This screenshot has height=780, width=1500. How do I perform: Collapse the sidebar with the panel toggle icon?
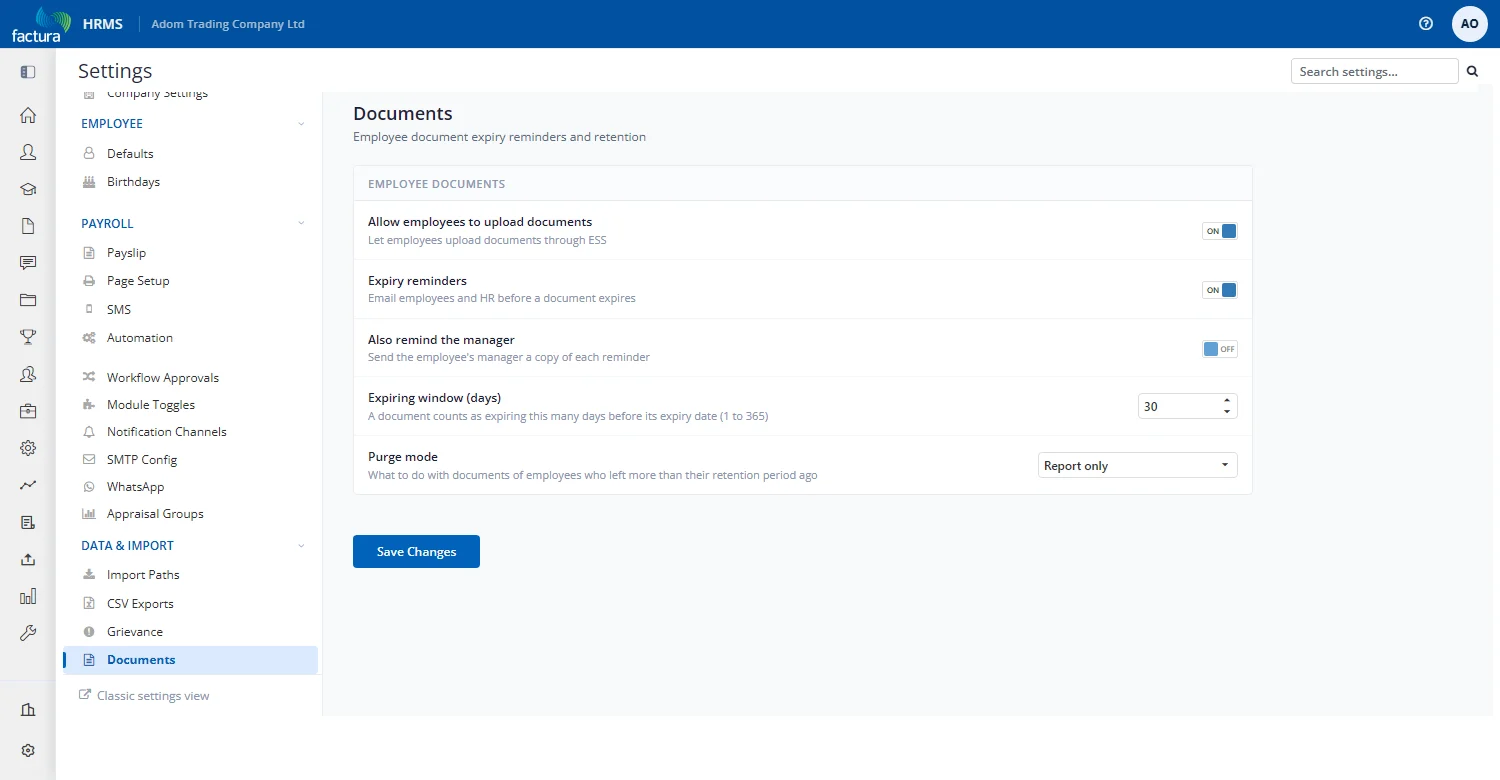tap(28, 72)
